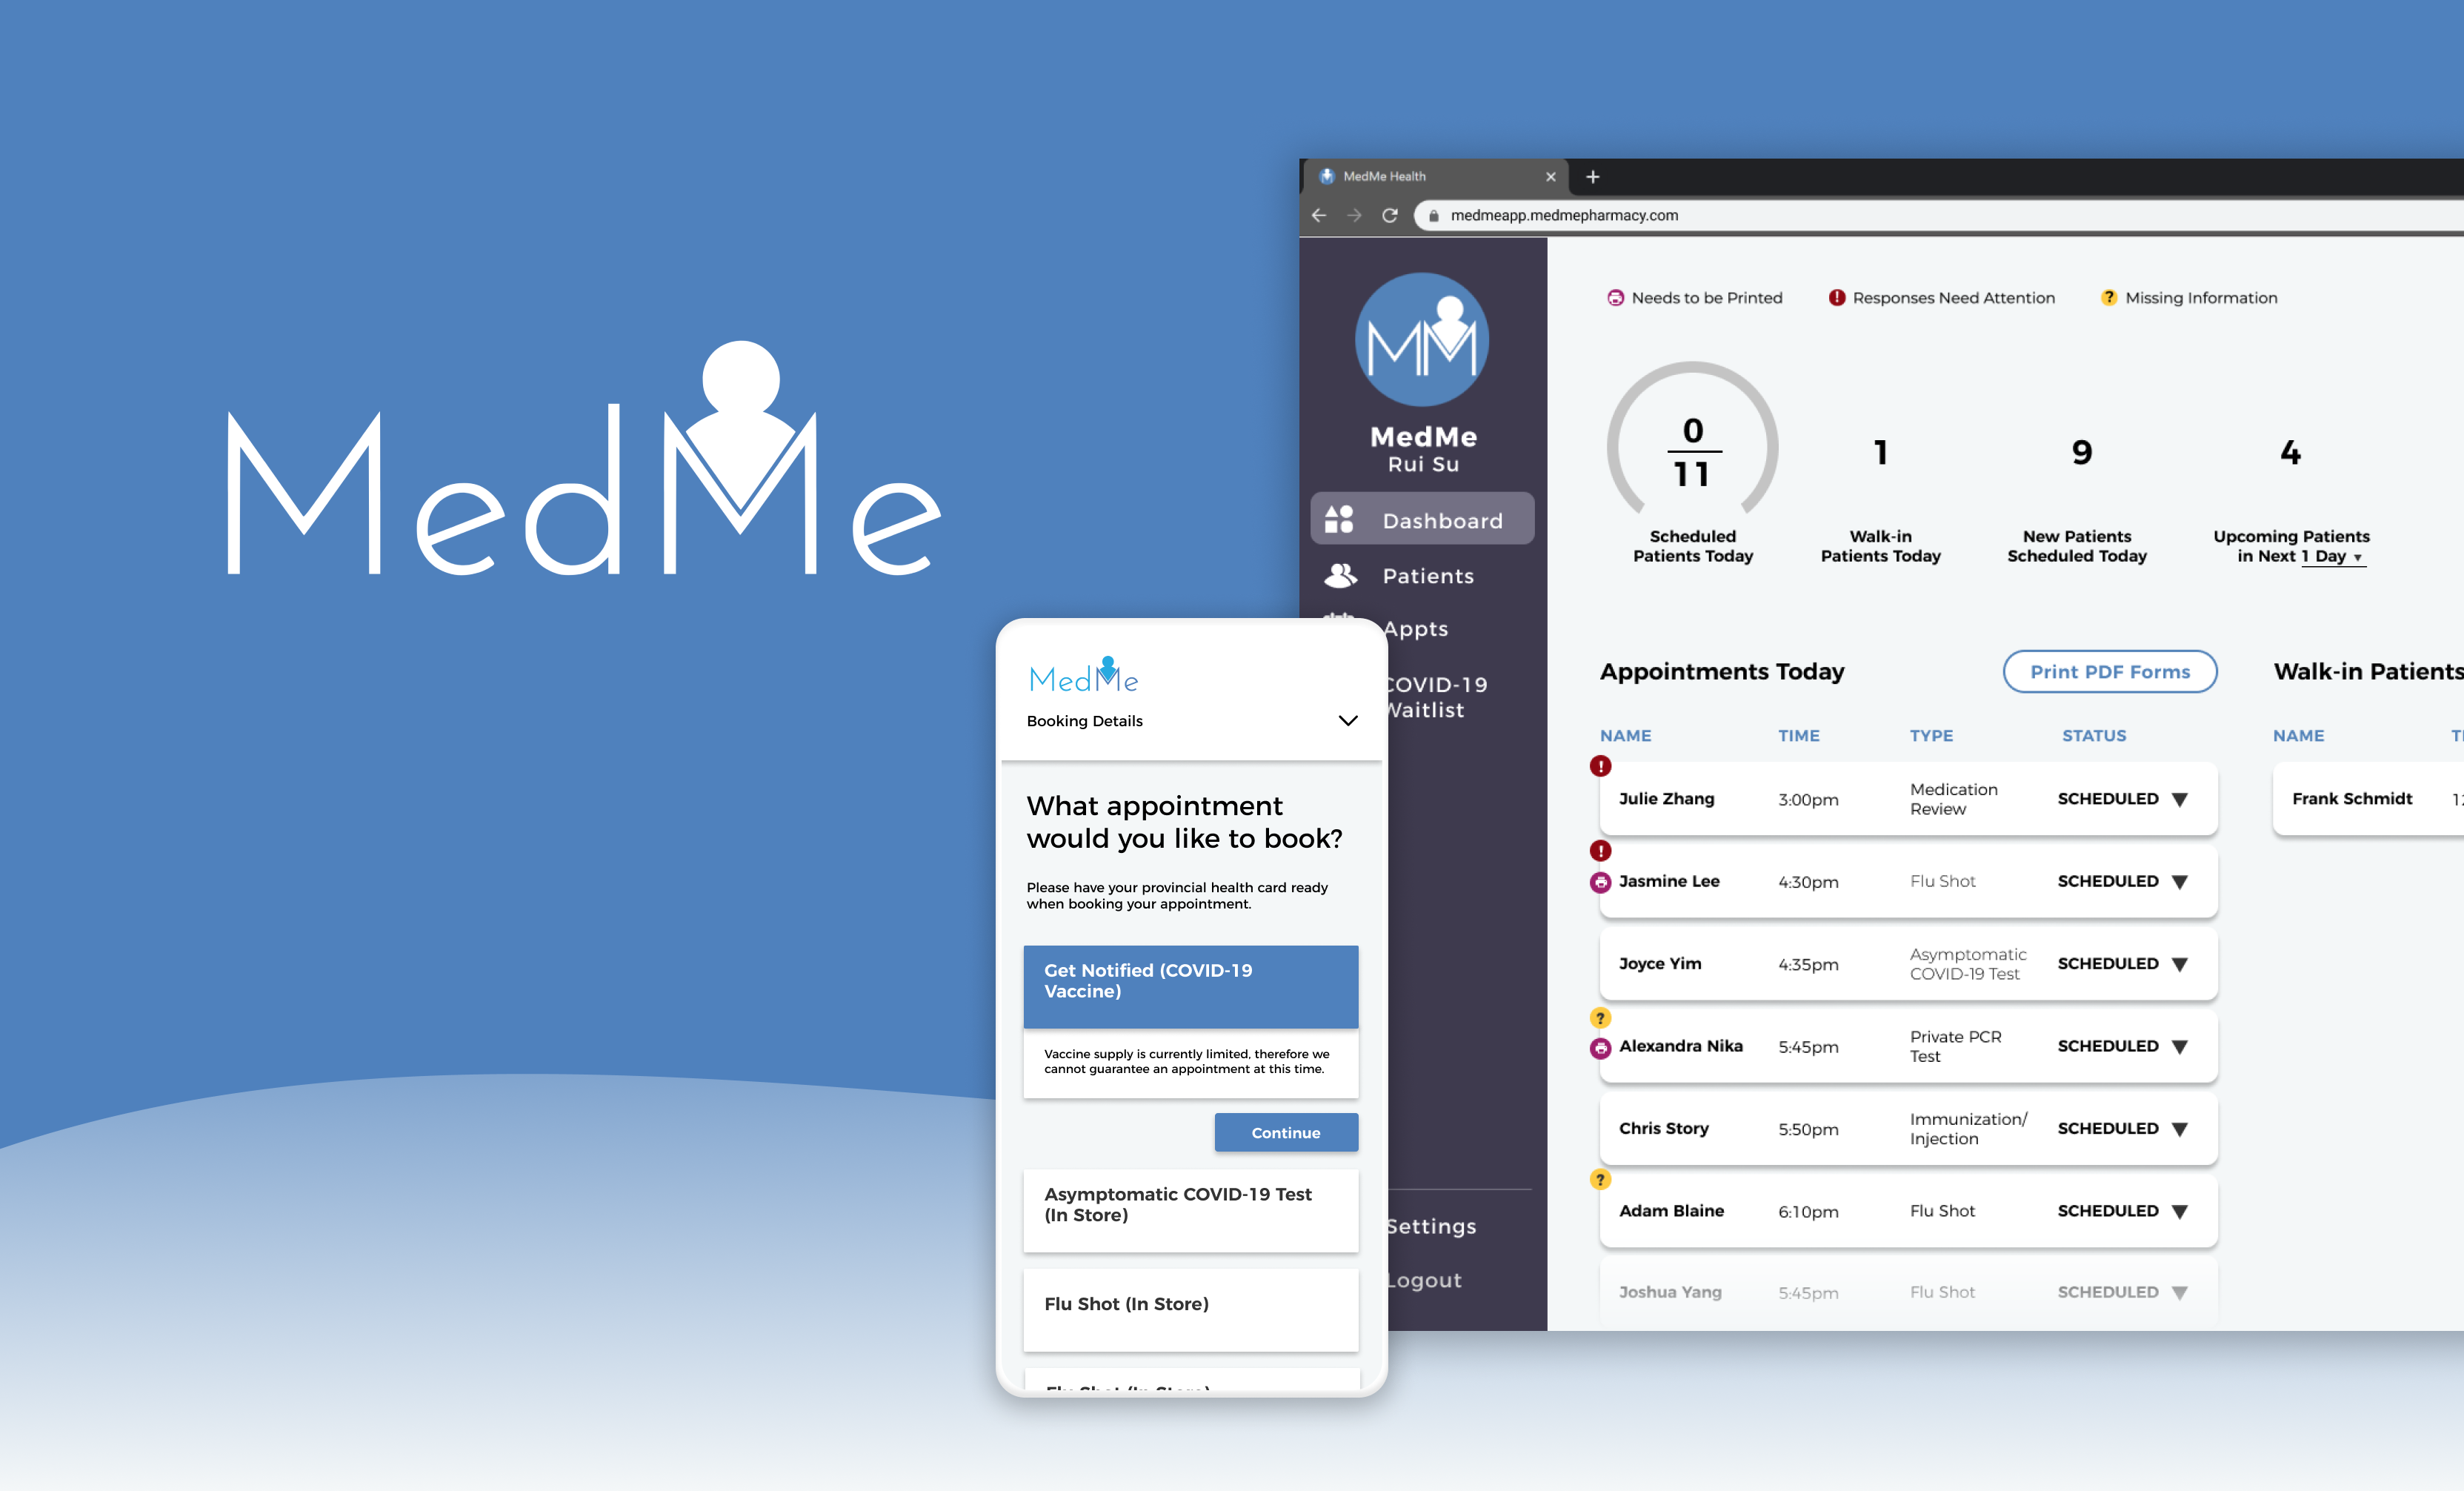Toggle the Get Notified COVID-19 Vaccine option

(1190, 980)
